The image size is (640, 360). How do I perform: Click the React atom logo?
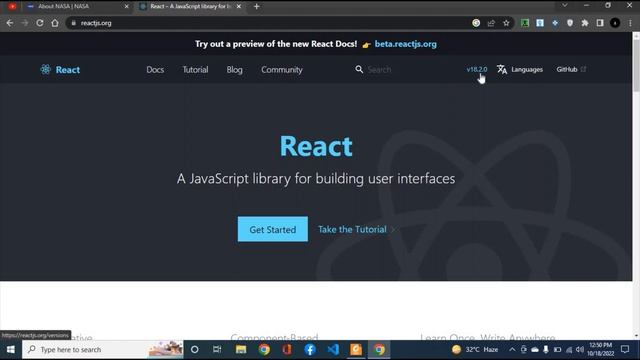click(x=45, y=69)
